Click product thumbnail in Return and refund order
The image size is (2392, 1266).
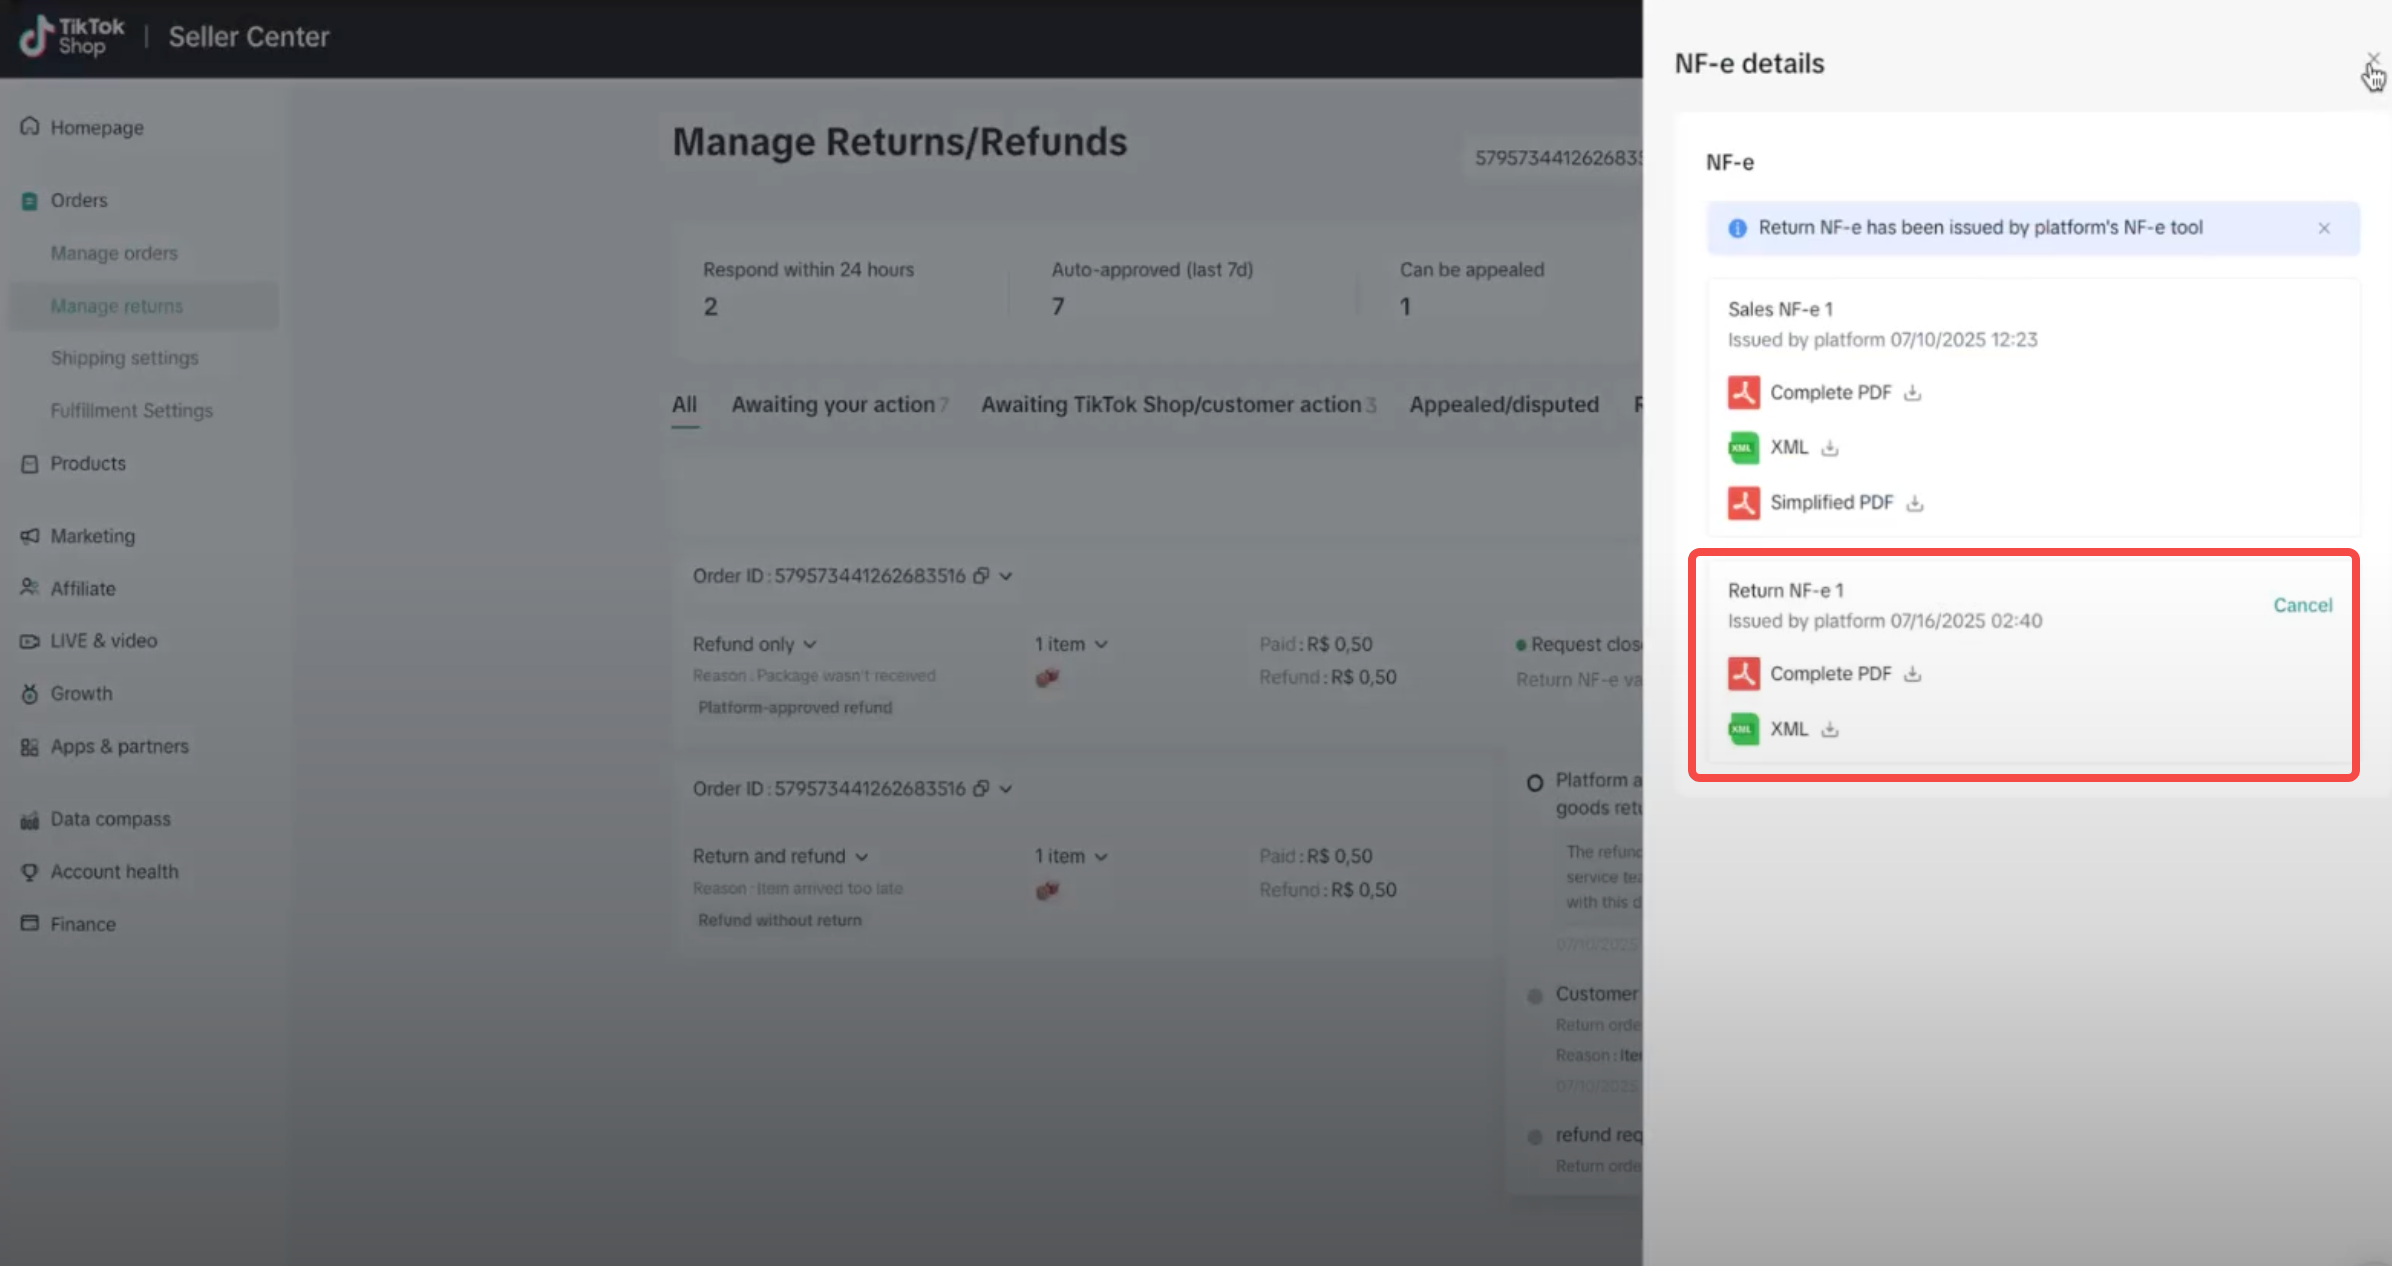[1047, 890]
